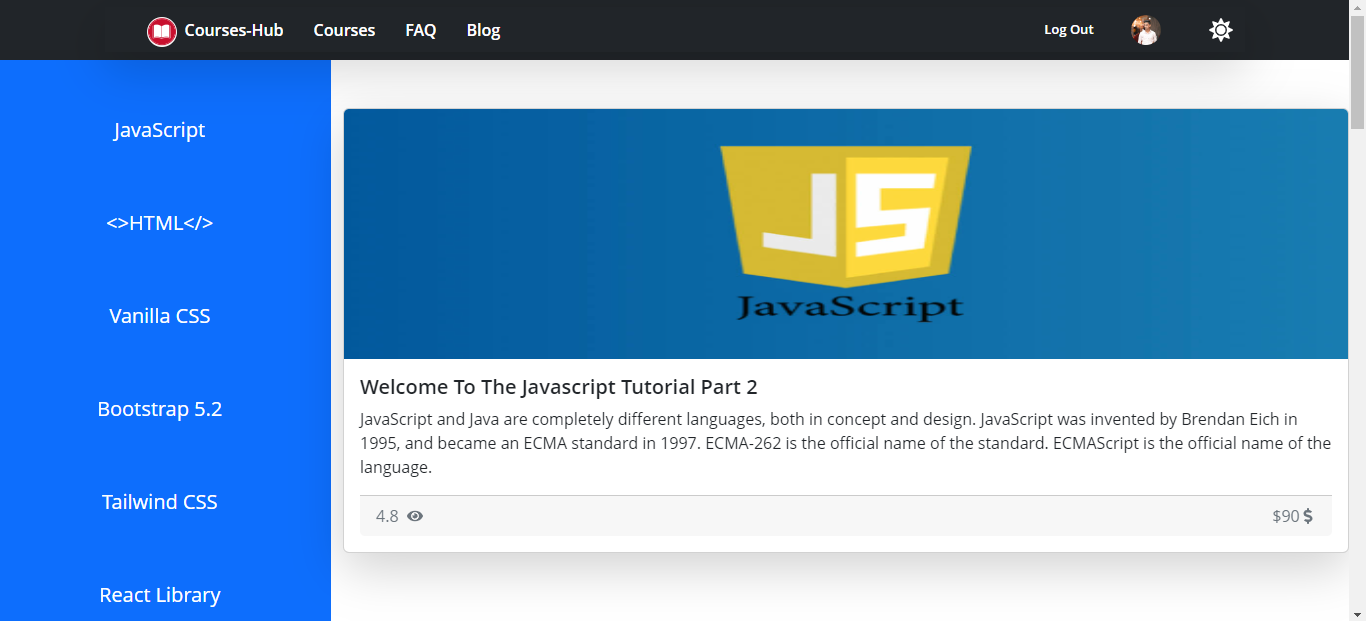This screenshot has height=621, width=1366.
Task: Open the Vanilla CSS category
Action: pyautogui.click(x=160, y=316)
